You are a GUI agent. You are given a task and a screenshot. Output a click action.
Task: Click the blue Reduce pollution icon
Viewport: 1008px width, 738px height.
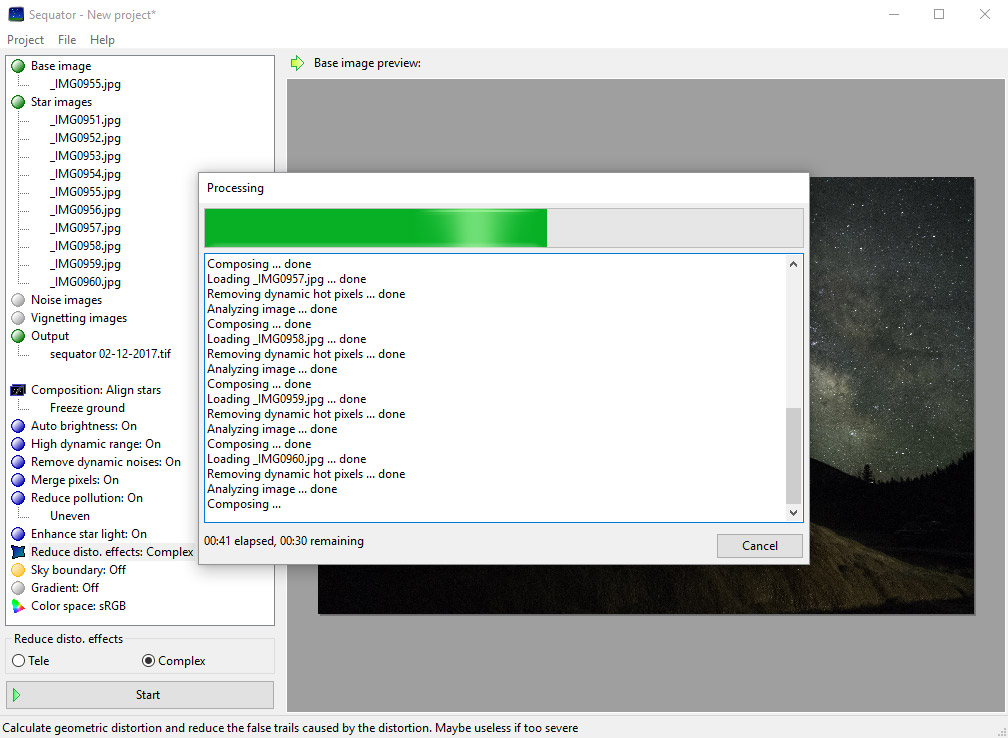[18, 498]
